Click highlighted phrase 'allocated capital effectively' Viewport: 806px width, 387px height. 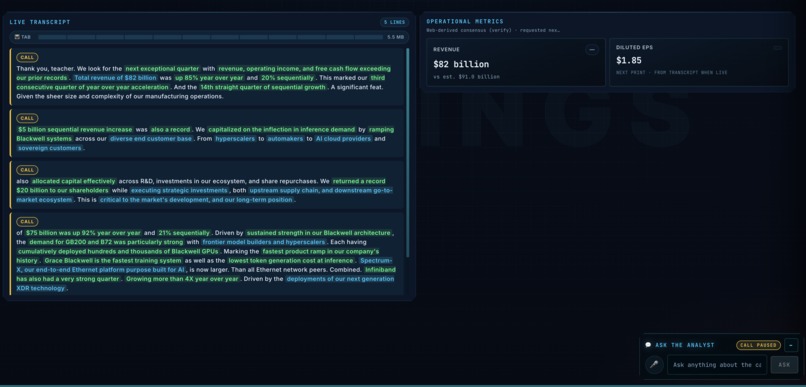[x=74, y=181]
